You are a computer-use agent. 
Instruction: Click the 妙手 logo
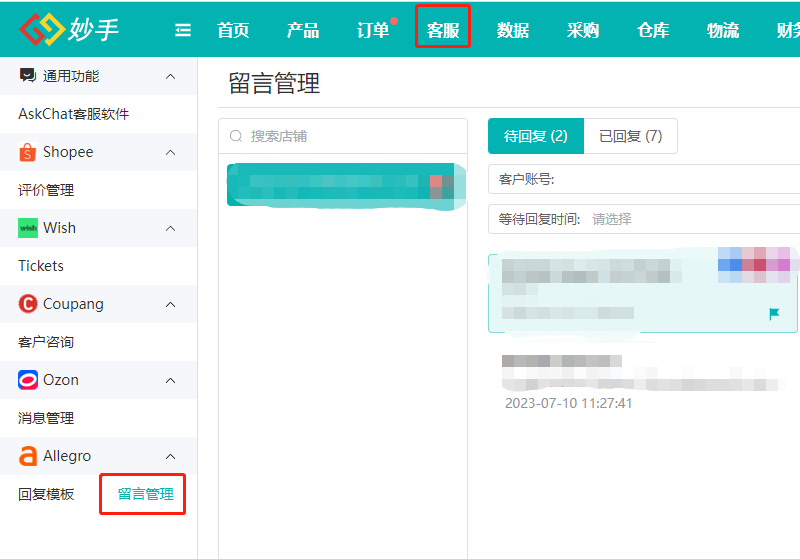click(69, 29)
